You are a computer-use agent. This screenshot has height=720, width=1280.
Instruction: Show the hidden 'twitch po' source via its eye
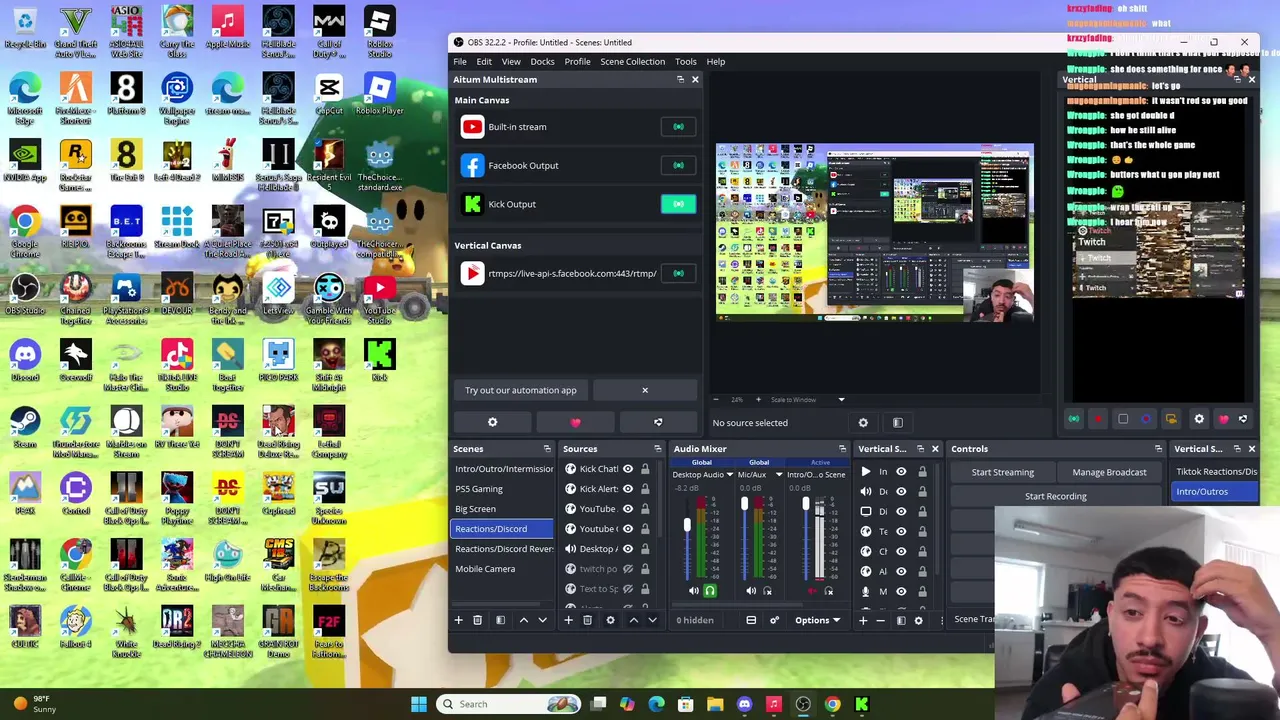pyautogui.click(x=628, y=569)
